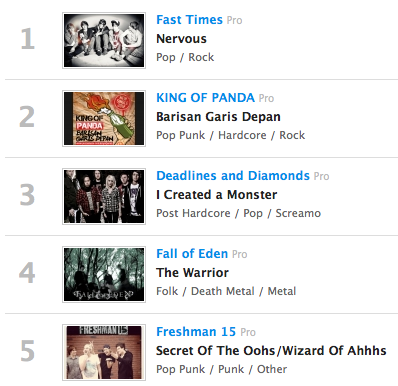
Task: Open the KING OF PANDA album art thumbnail
Action: click(x=104, y=118)
